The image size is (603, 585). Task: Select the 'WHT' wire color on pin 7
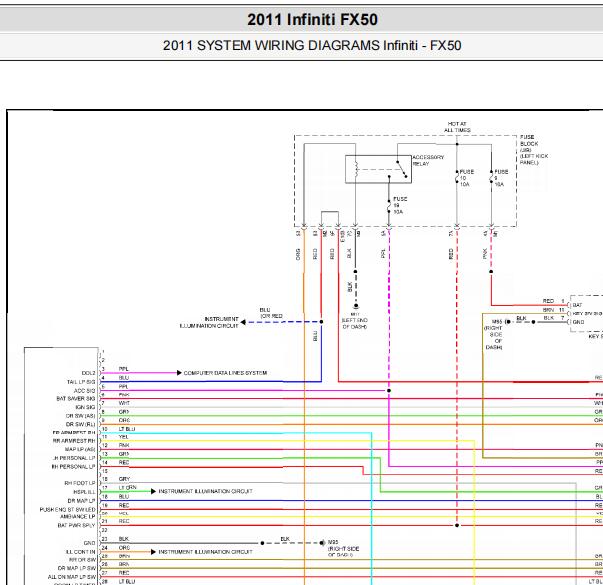click(x=124, y=403)
